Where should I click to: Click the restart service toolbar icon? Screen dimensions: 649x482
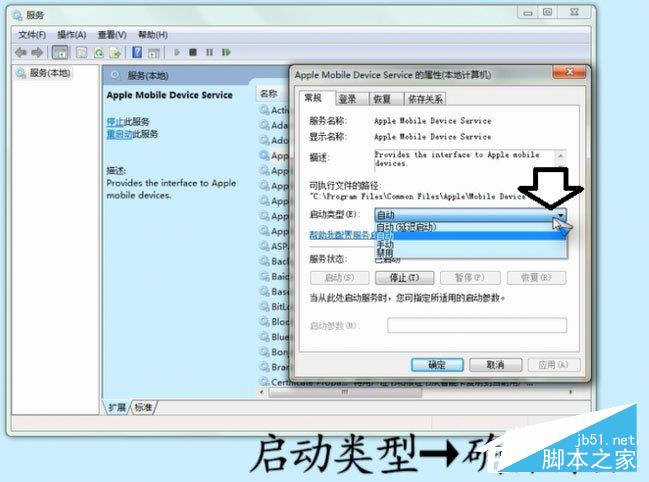point(226,52)
